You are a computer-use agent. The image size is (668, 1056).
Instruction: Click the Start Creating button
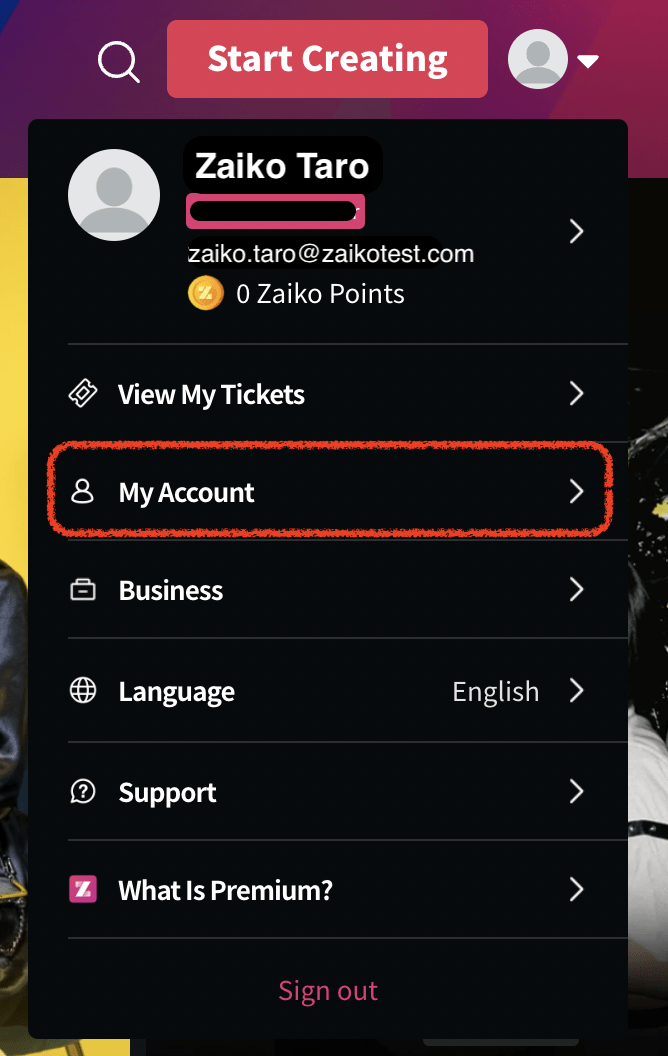[327, 59]
